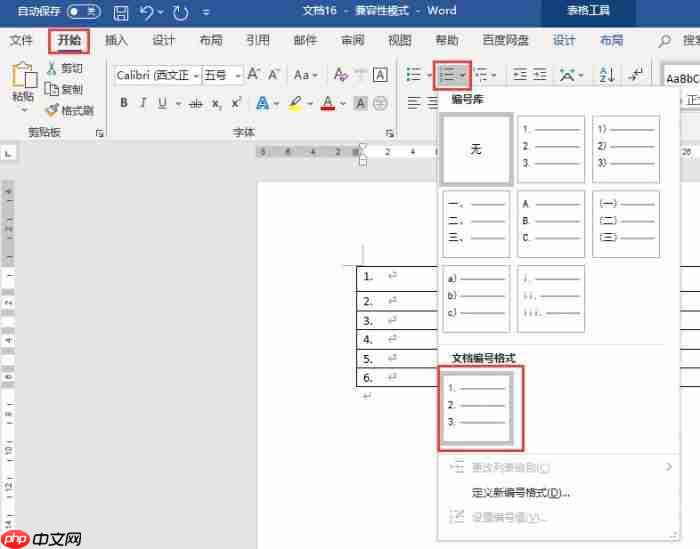Apply yellow text highlight color

tap(295, 104)
